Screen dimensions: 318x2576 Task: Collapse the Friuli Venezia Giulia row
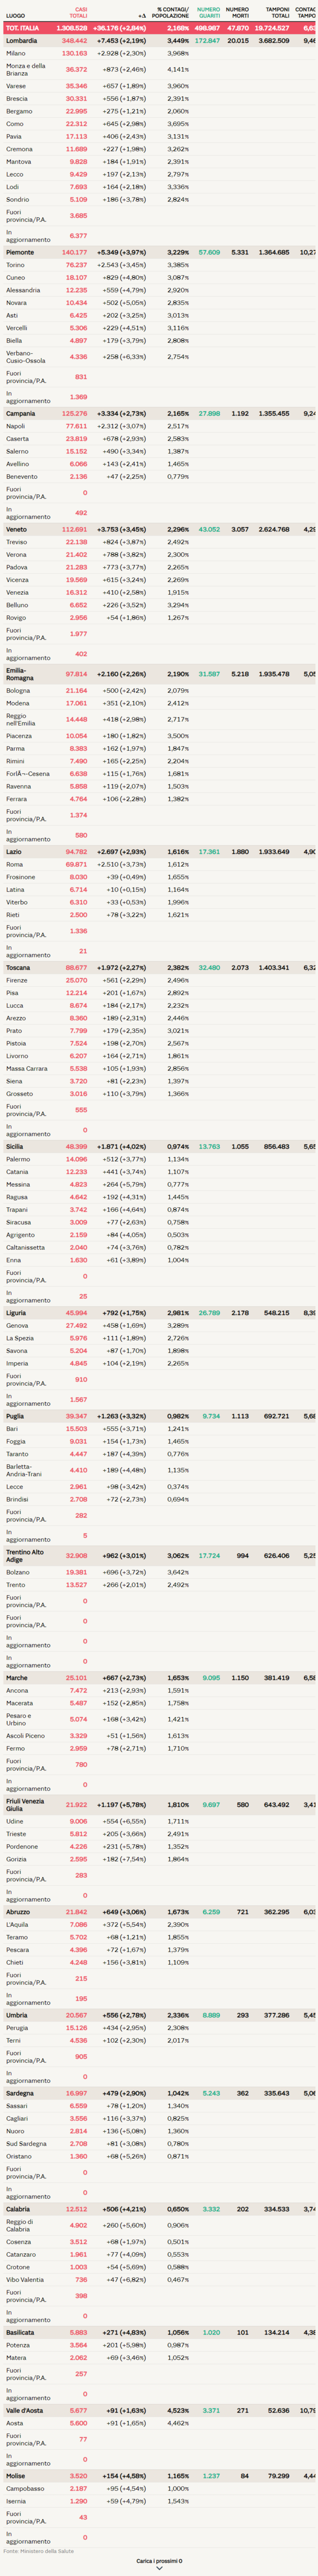pyautogui.click(x=159, y=1805)
